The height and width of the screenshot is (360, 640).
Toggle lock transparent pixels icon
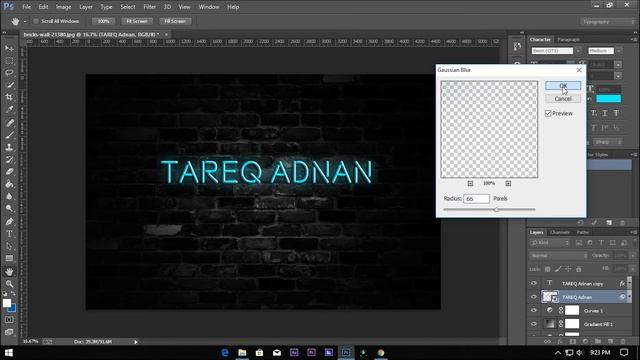coord(548,269)
